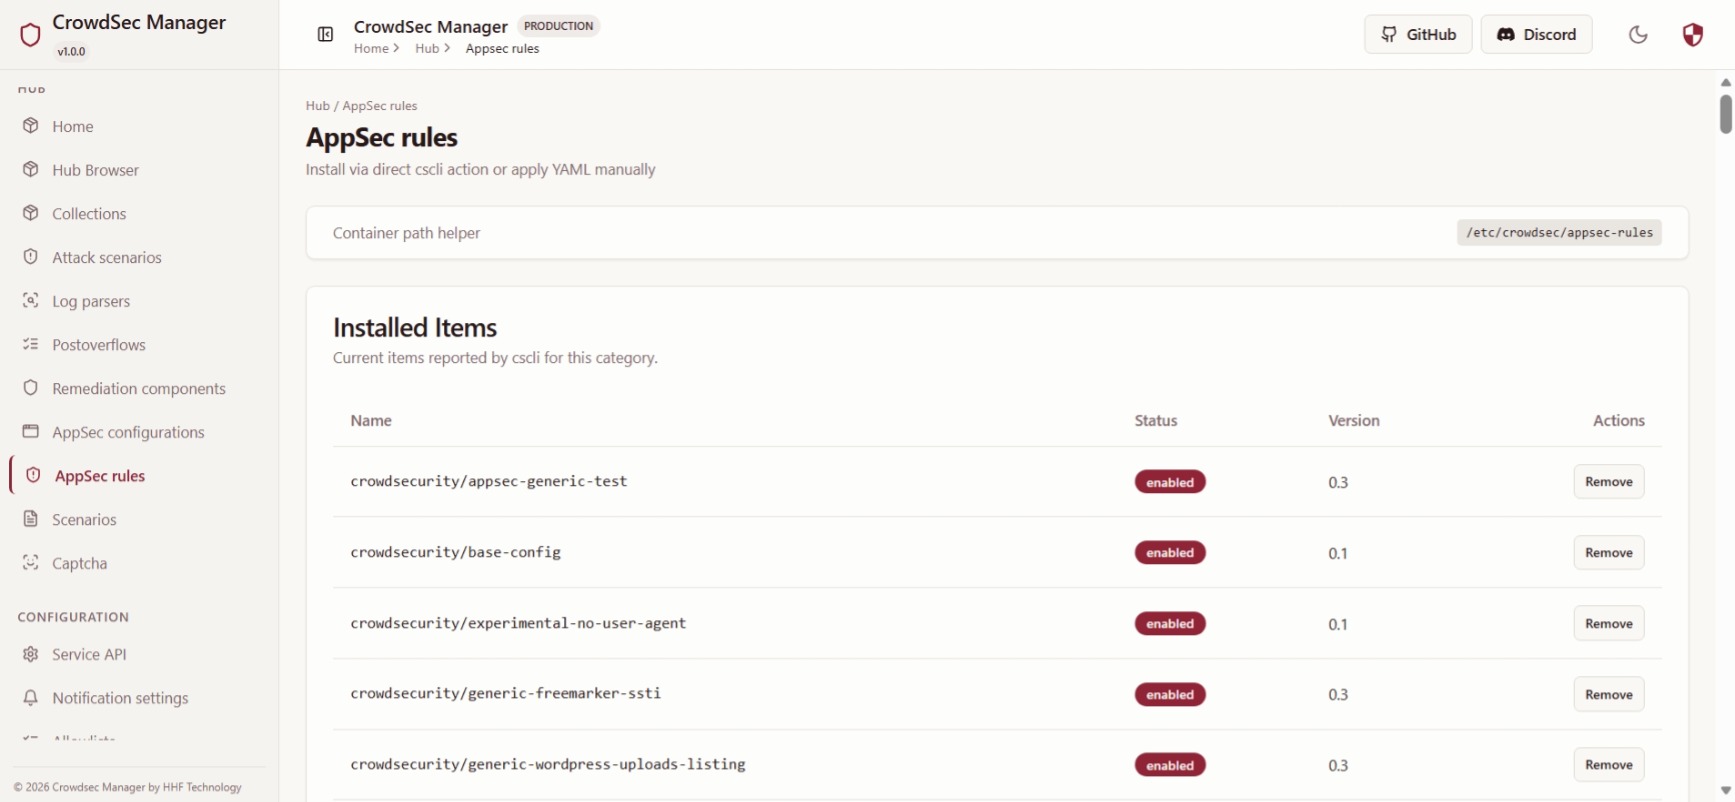Remove crowdsecurity/appsec-generic-test rule
Image resolution: width=1735 pixels, height=802 pixels.
coord(1608,482)
